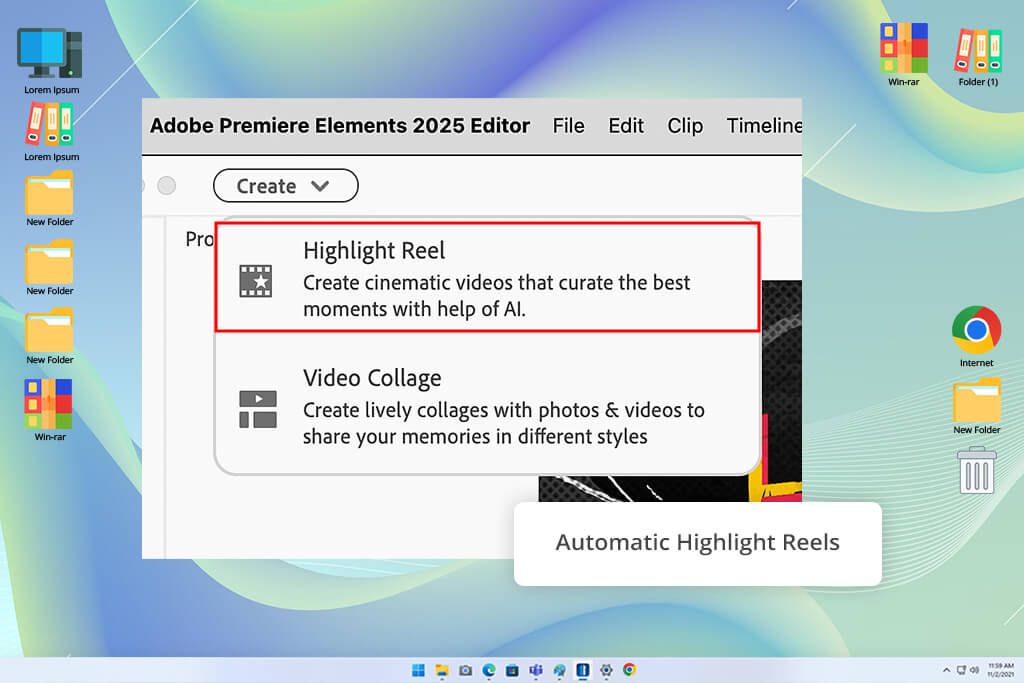Open the Clip menu
The height and width of the screenshot is (683, 1024).
685,125
